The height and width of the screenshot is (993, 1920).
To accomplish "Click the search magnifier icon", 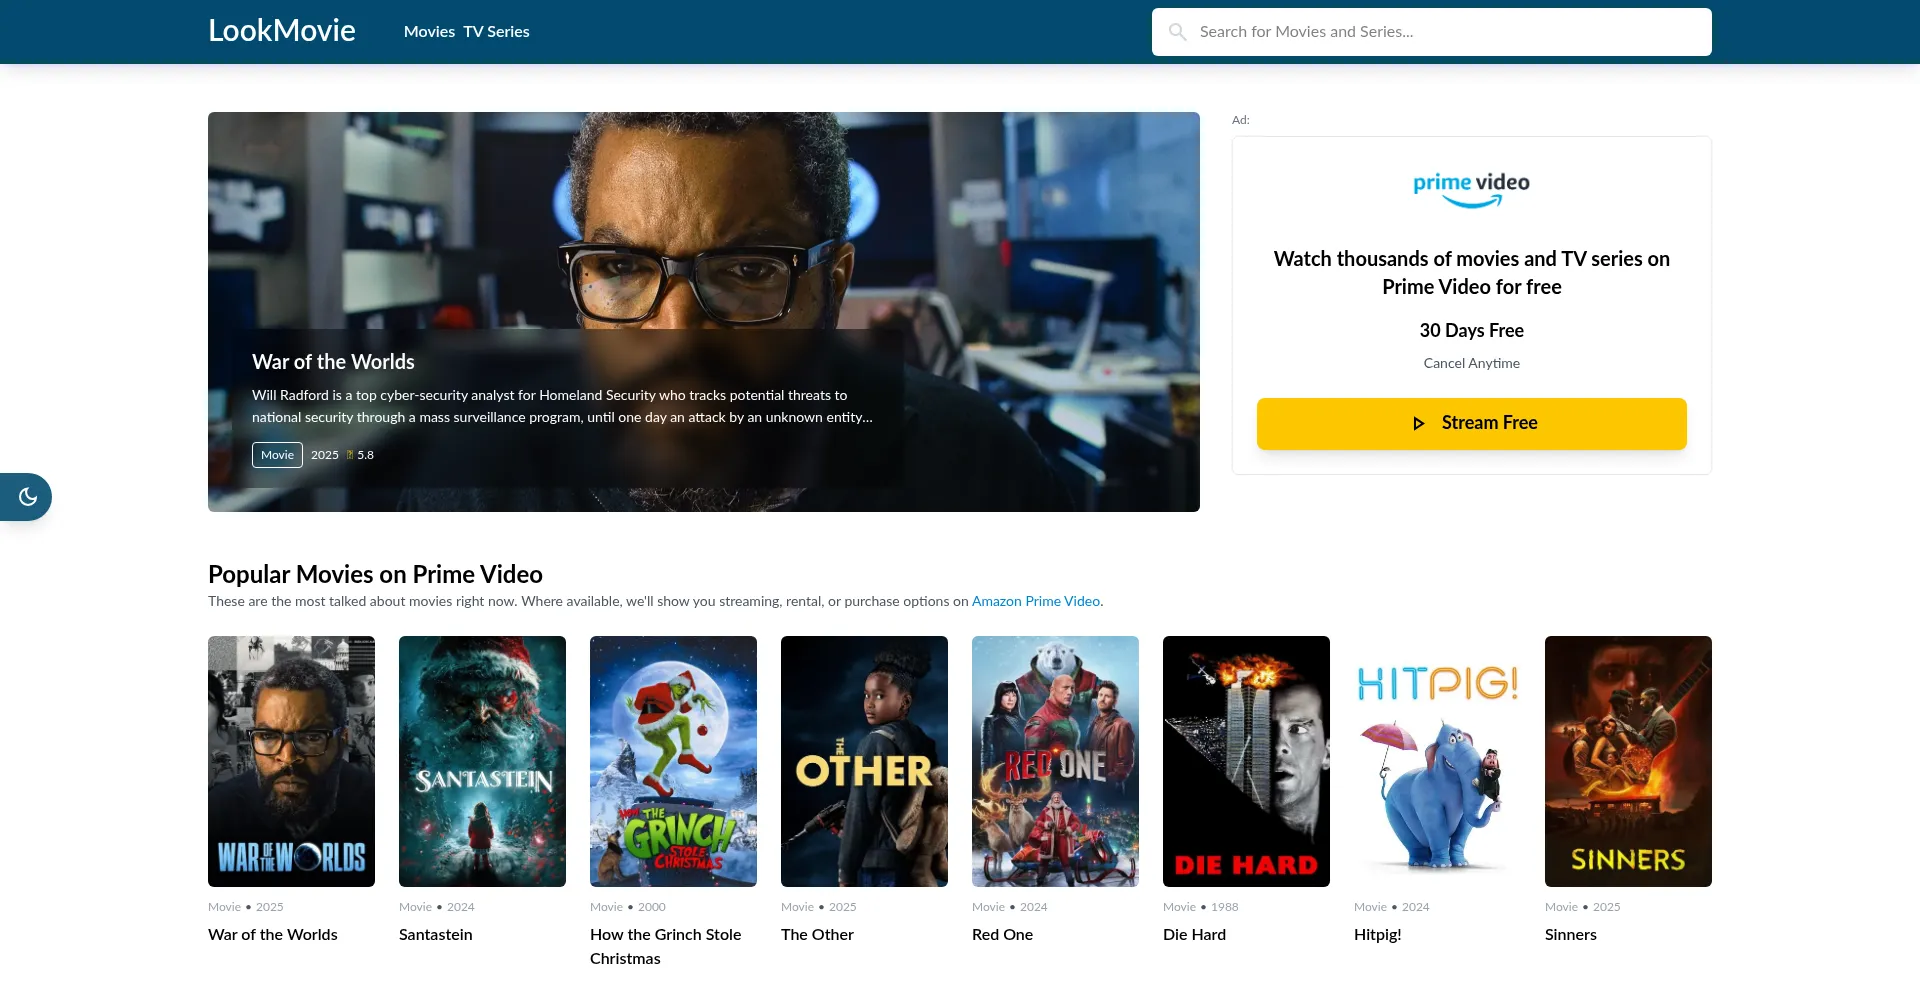I will pos(1179,31).
